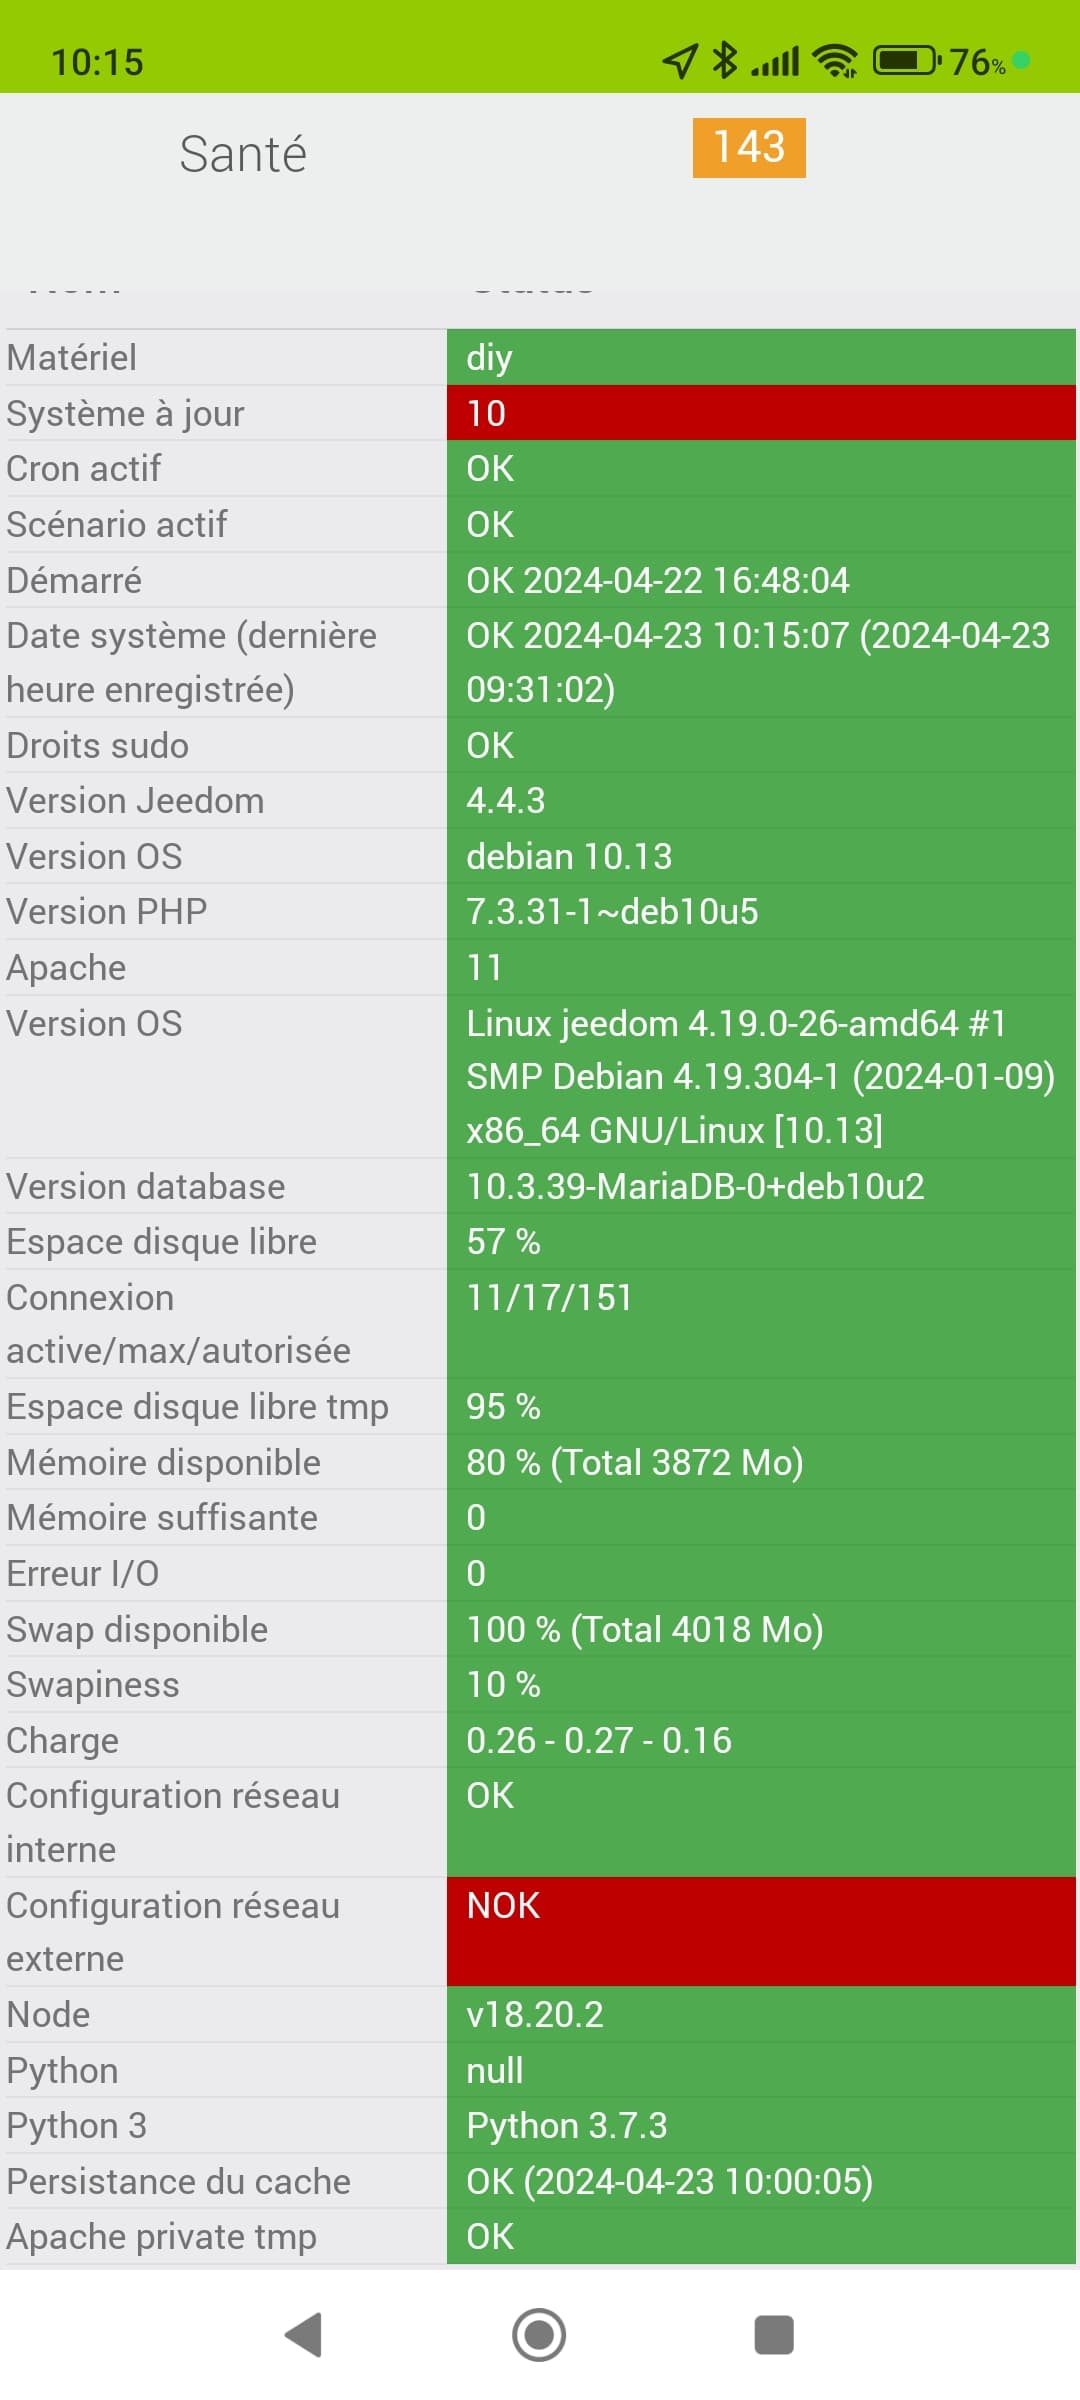
Task: Tap the Python 3.7.3 status cell
Action: click(761, 2125)
